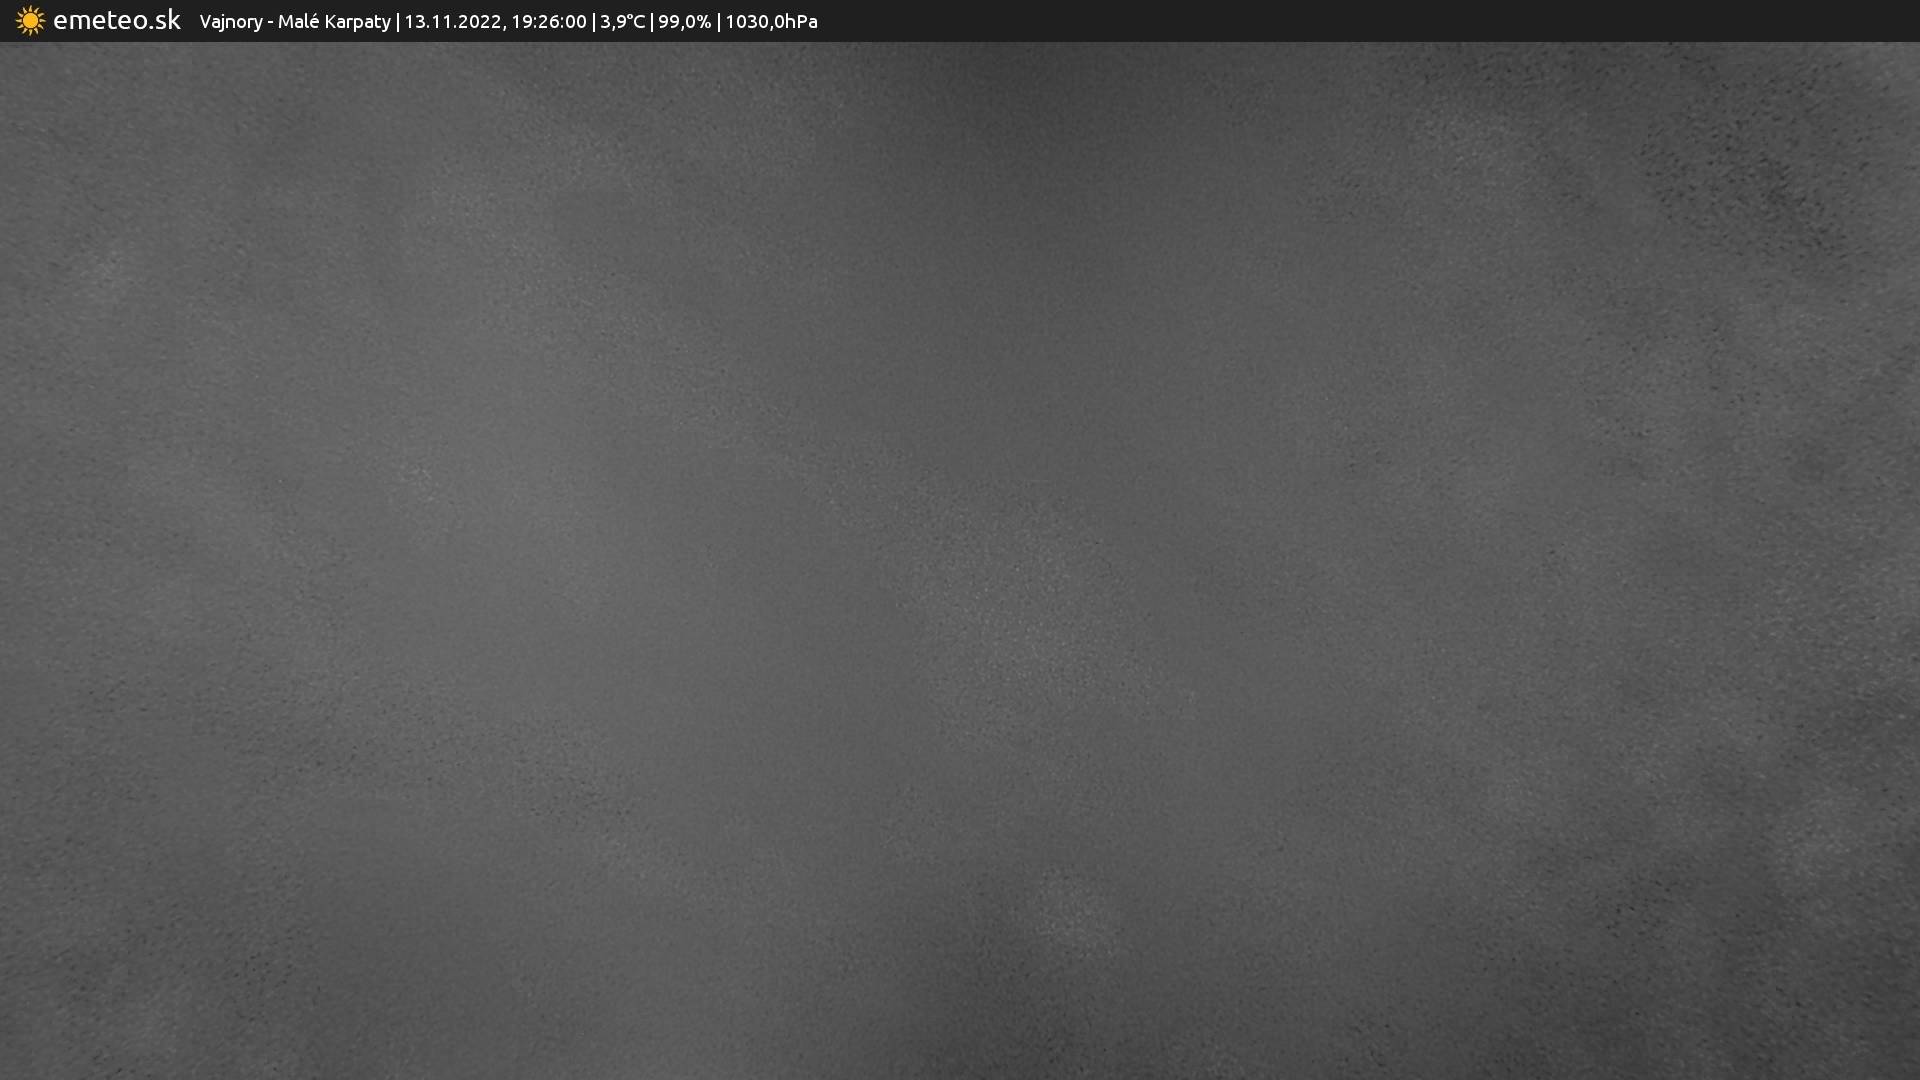The width and height of the screenshot is (1920, 1080).
Task: Click separator bar after Malé Karpaty
Action: tap(397, 22)
